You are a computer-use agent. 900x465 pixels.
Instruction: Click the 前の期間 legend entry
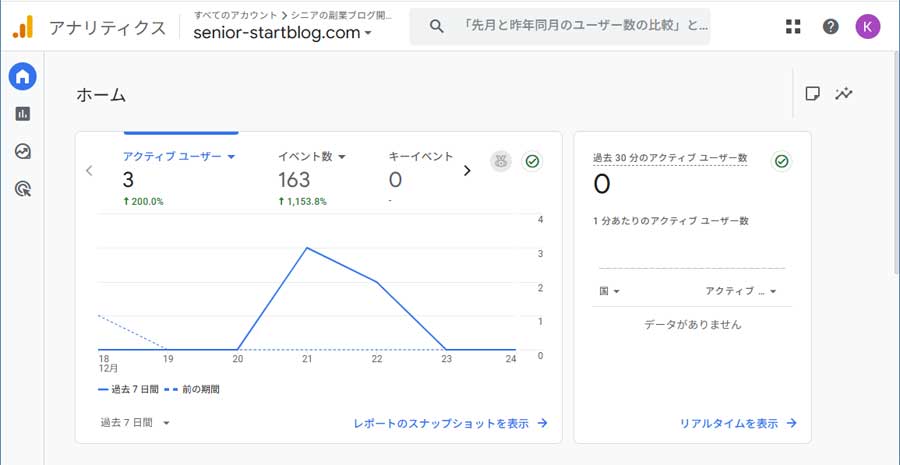[x=192, y=389]
